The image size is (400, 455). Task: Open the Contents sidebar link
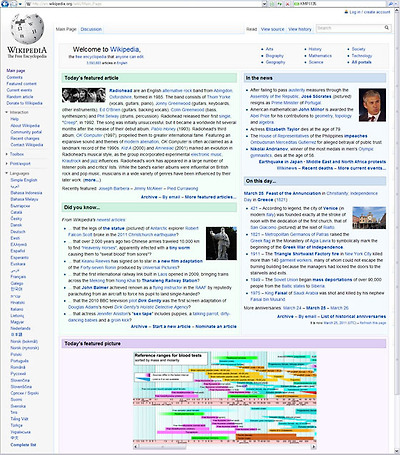tap(14, 77)
